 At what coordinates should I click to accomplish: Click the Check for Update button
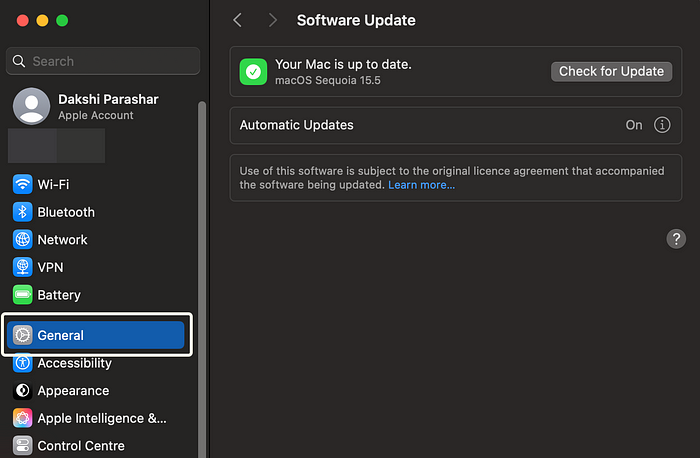[611, 71]
